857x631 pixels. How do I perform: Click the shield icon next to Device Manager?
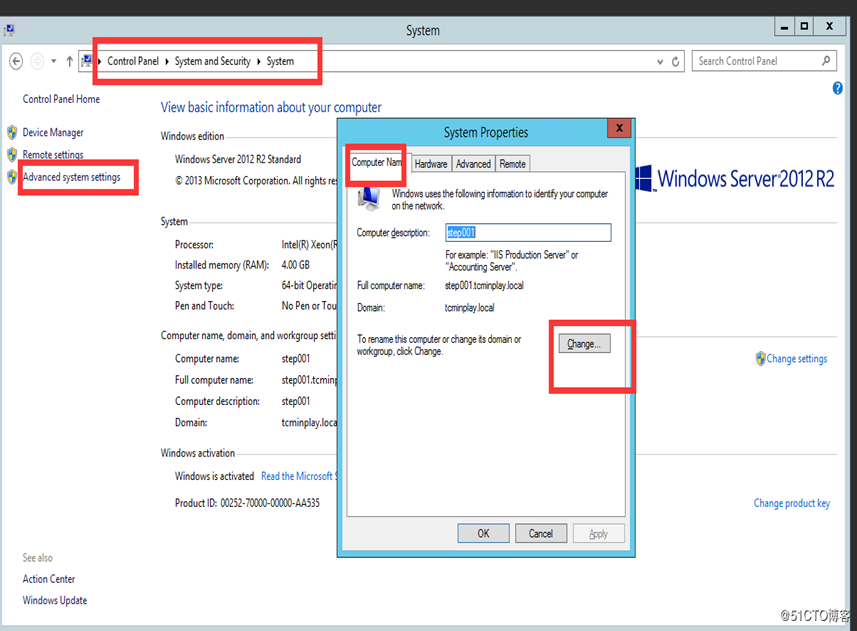12,132
